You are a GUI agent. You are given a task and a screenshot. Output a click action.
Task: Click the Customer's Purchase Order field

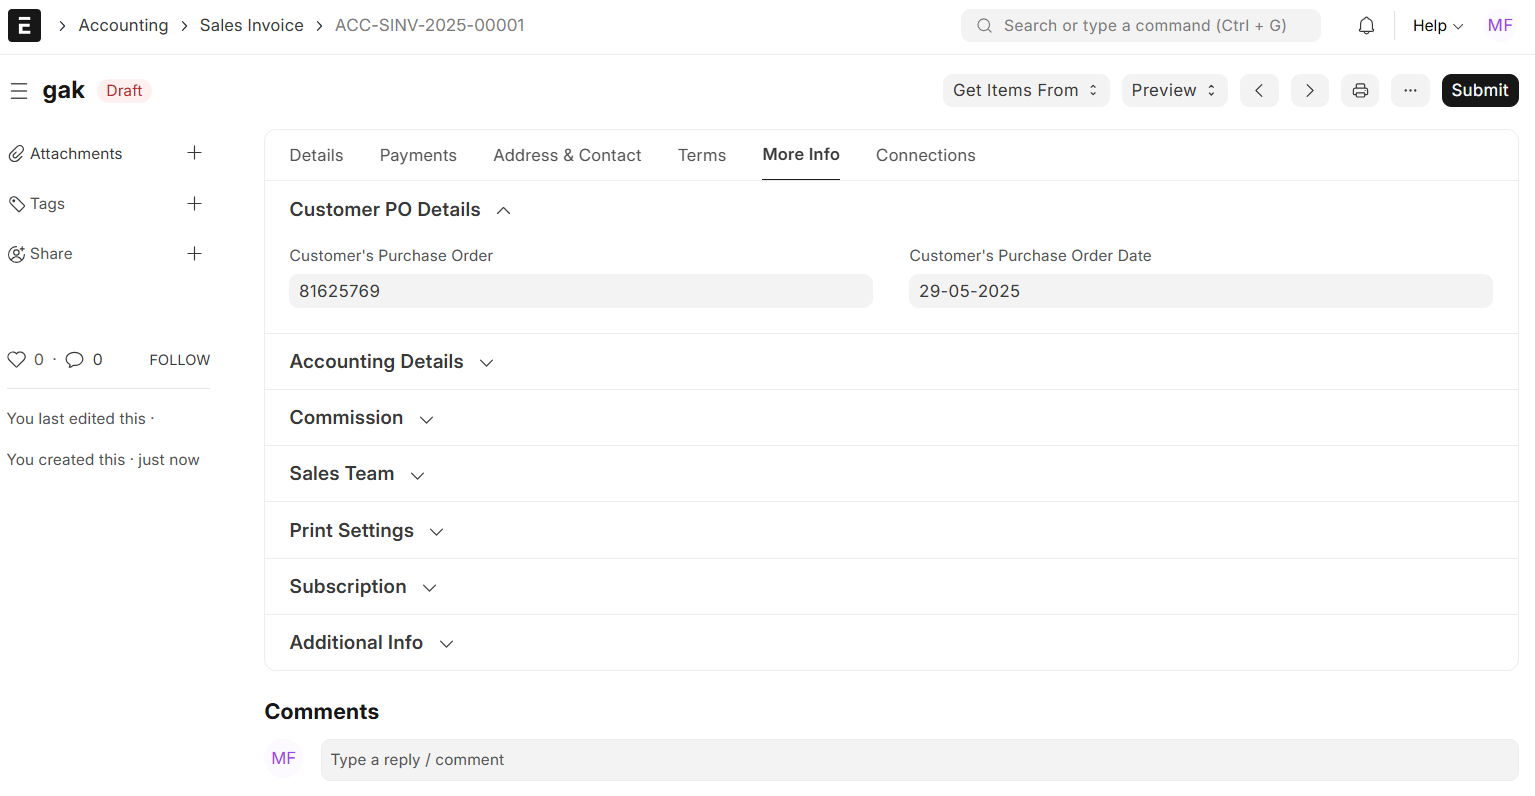(580, 291)
